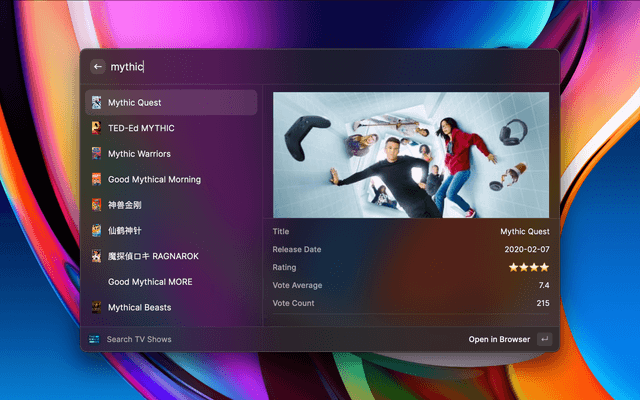The height and width of the screenshot is (400, 640).
Task: Click the Good Mythical Morning poster icon
Action: pyautogui.click(x=96, y=180)
